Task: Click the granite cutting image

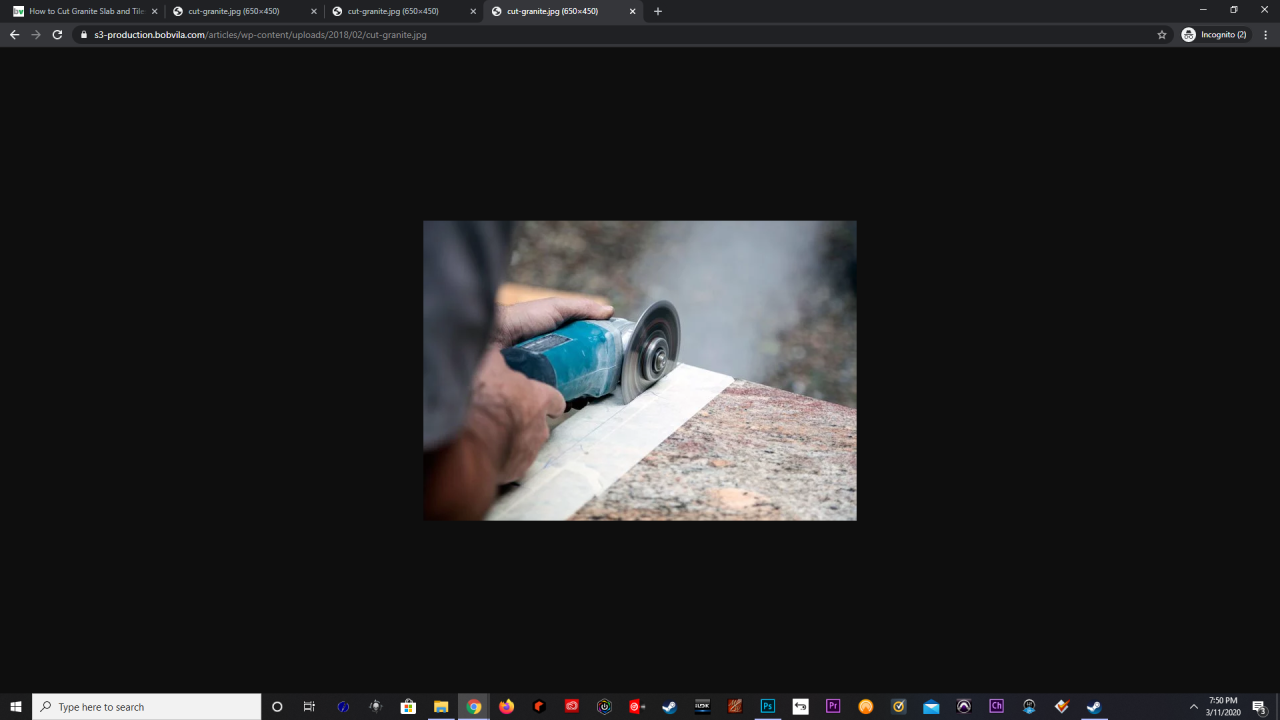Action: (x=639, y=370)
